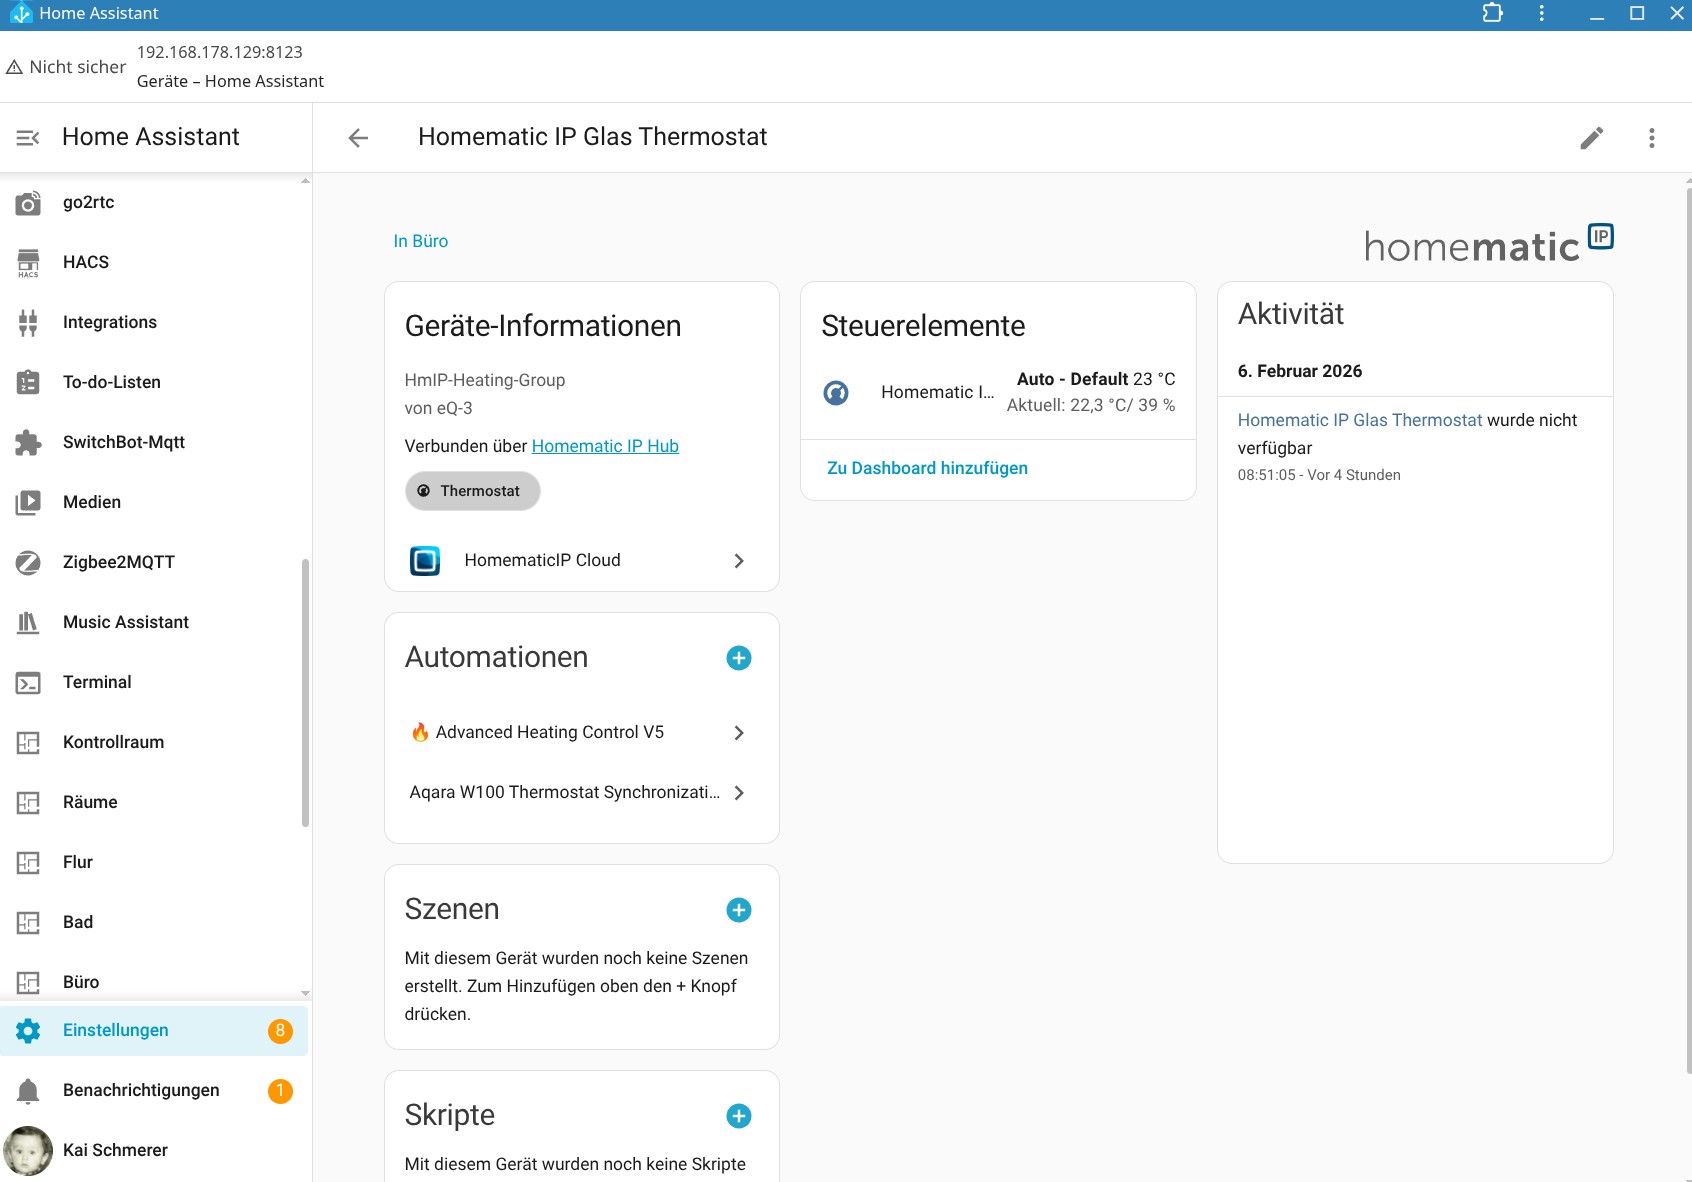Click the 'Aktuell: 22,3 °C/ 39 %' value
This screenshot has width=1692, height=1182.
pos(1091,405)
